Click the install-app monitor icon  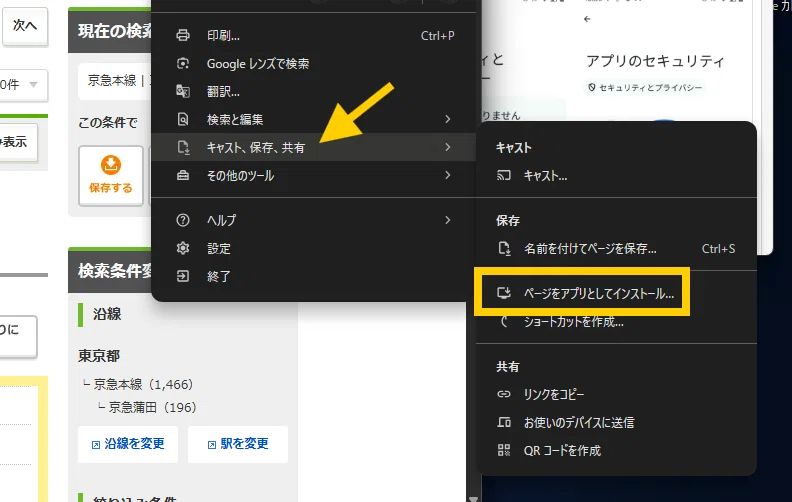click(504, 293)
